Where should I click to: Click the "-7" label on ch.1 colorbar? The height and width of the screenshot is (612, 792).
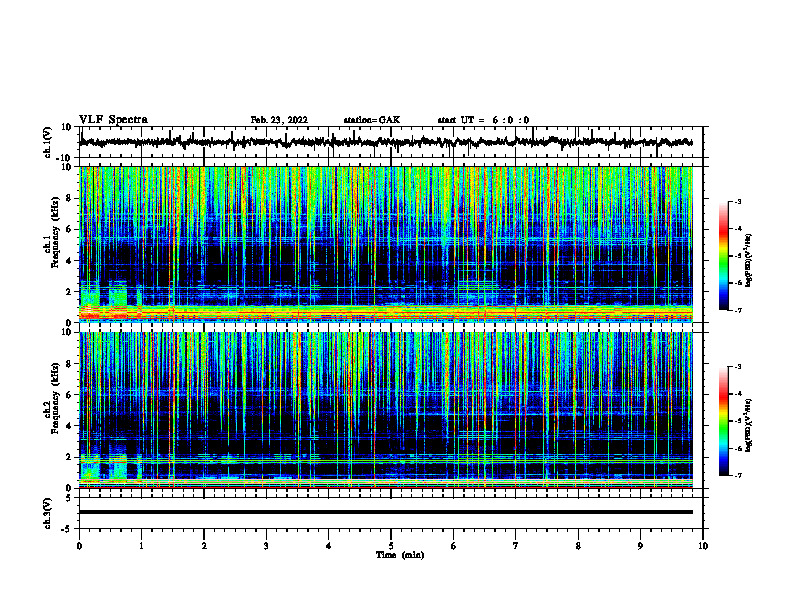click(x=738, y=310)
